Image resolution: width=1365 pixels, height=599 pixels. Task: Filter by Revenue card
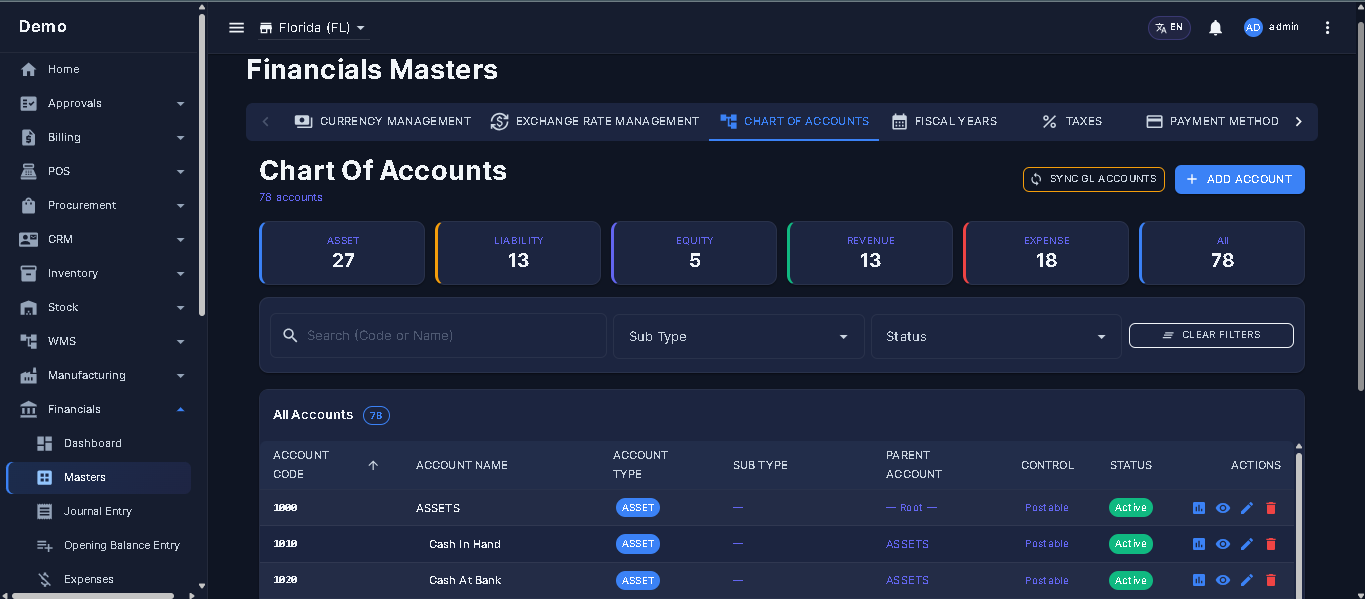point(870,252)
